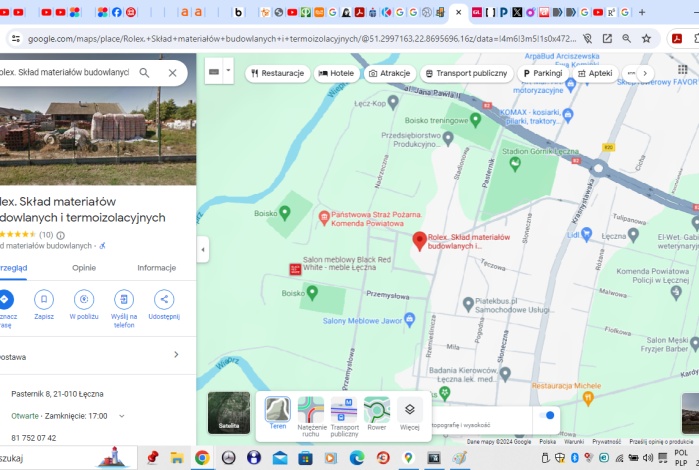Select the Atrakcje category chip
Viewport: 699px width, 470px height.
coord(390,73)
